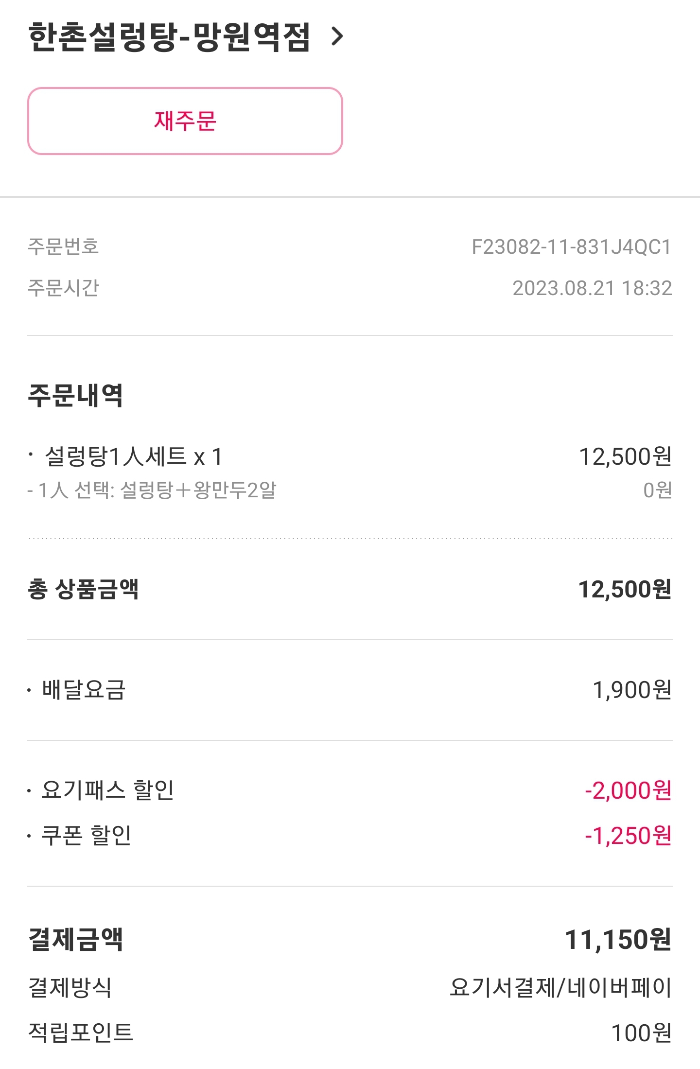700x1069 pixels.
Task: Open the 주문내역 section header
Action: [75, 395]
